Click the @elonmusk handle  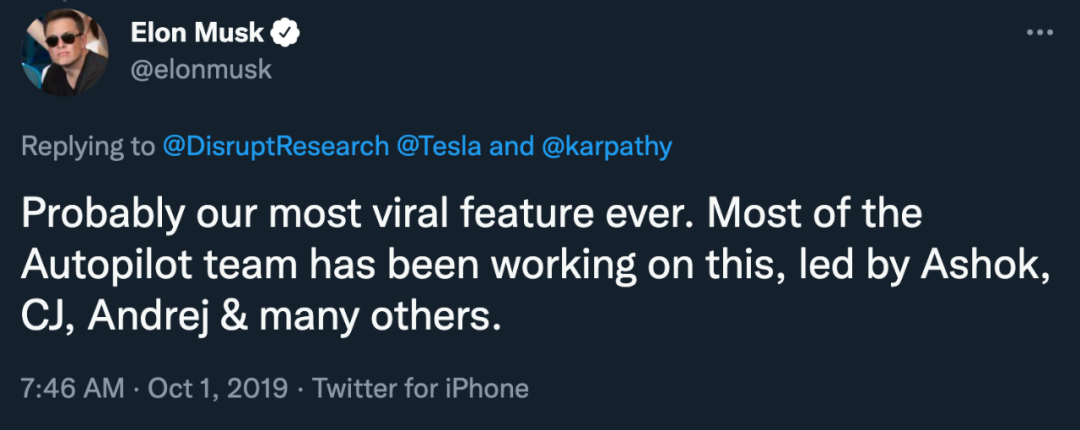click(201, 70)
